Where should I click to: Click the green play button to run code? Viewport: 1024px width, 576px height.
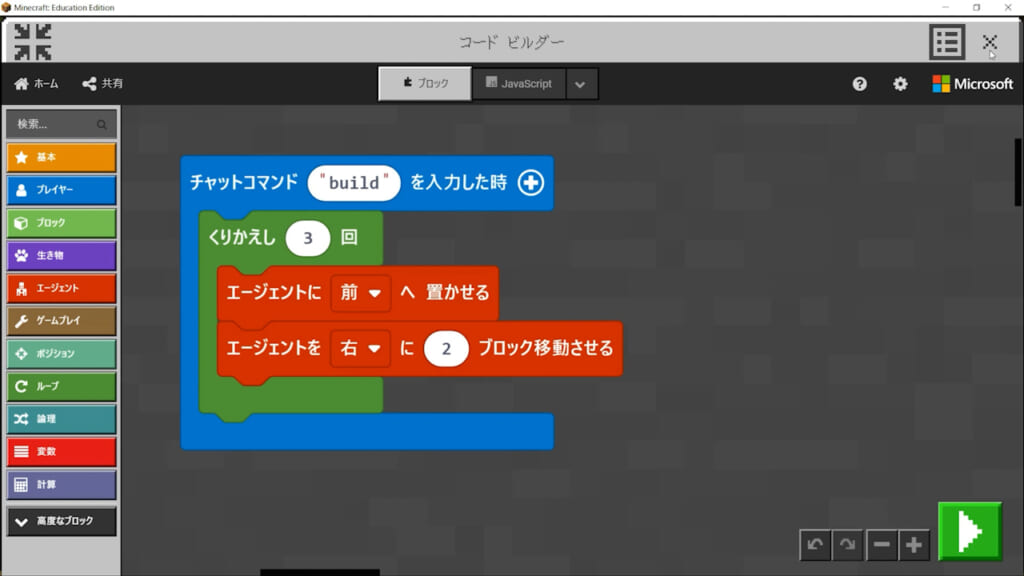pos(969,531)
